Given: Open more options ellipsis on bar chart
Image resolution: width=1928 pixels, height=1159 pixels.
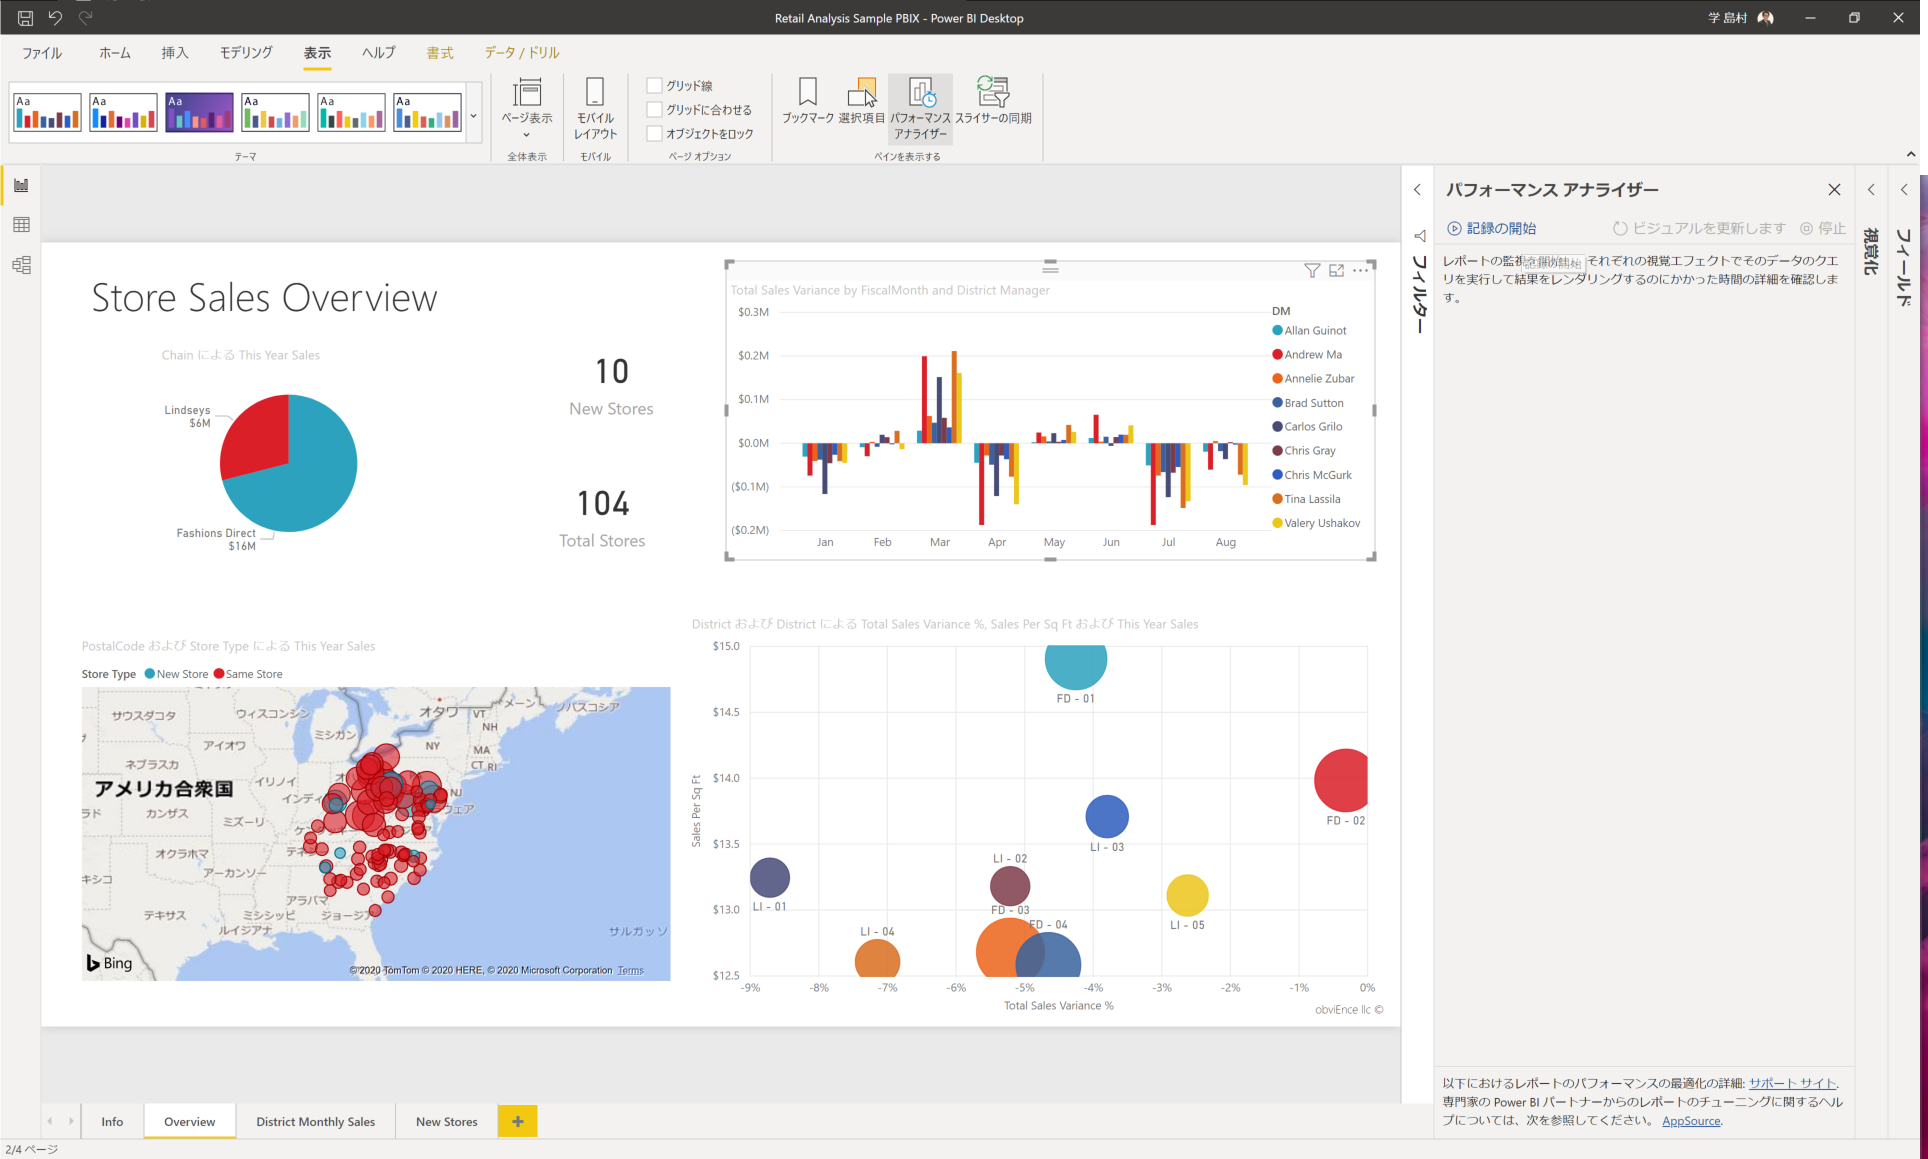Looking at the screenshot, I should (1360, 271).
